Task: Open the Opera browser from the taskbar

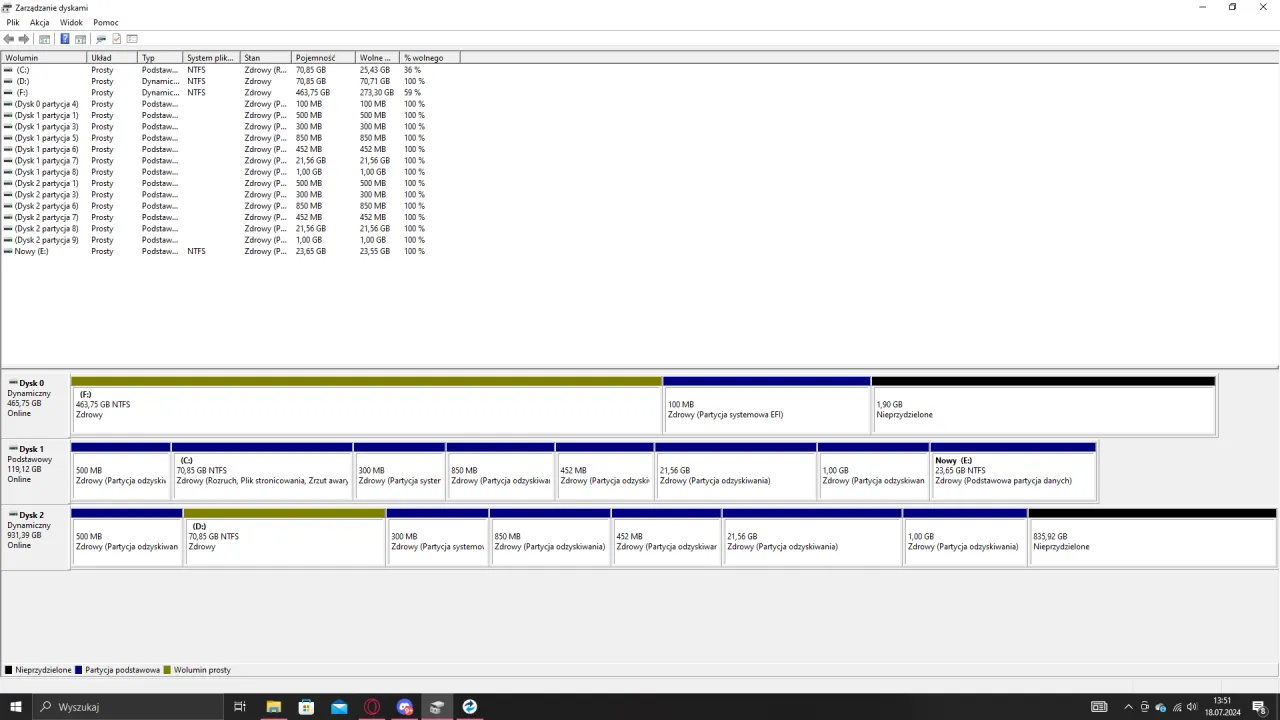Action: (372, 707)
